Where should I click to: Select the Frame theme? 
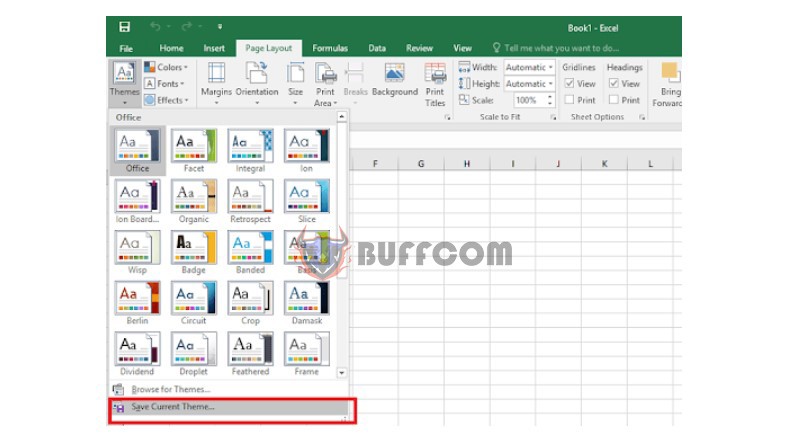pos(307,354)
